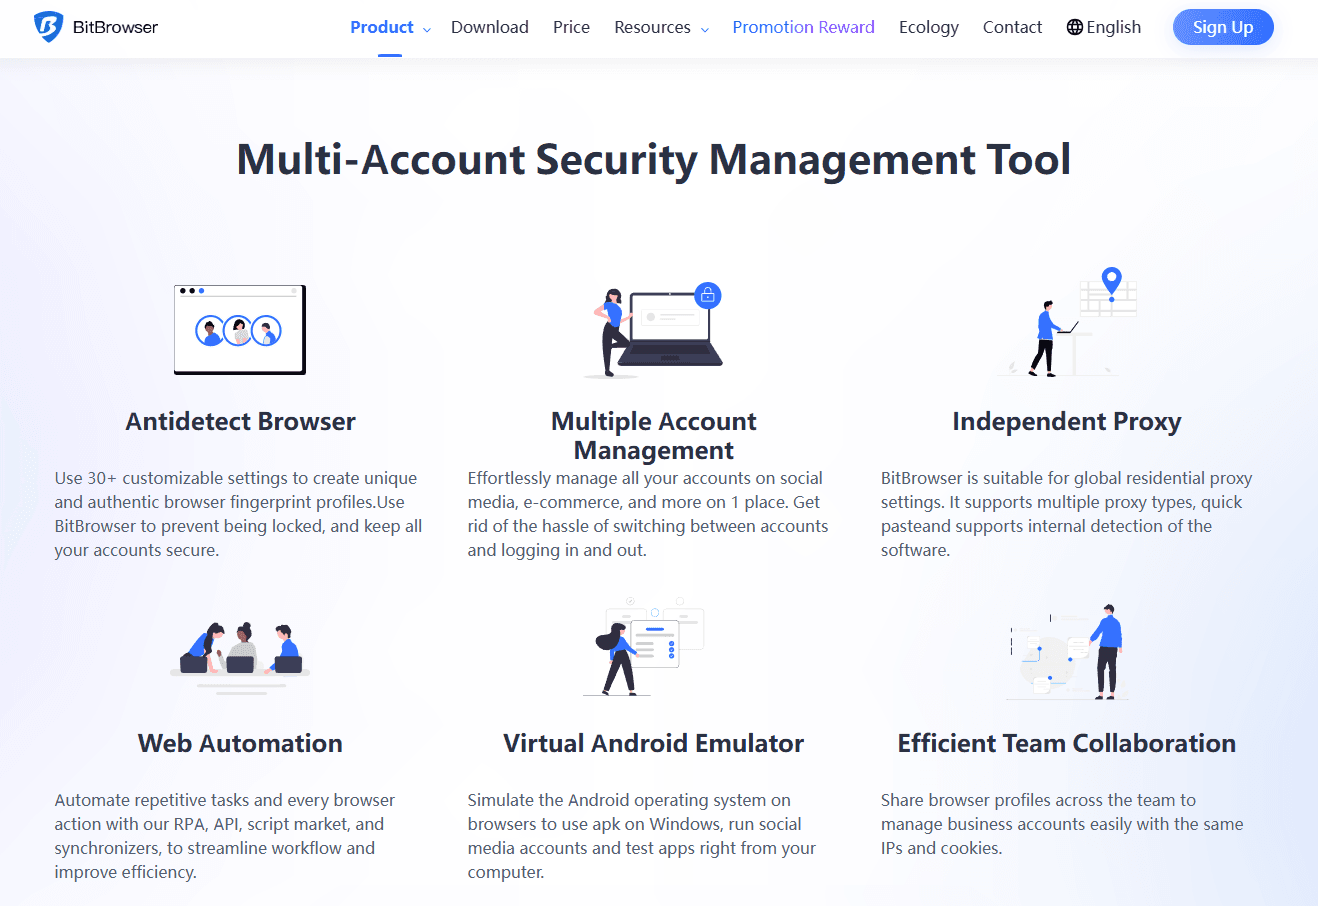Click the 'Simulate the Android operating system' description

pos(642,836)
